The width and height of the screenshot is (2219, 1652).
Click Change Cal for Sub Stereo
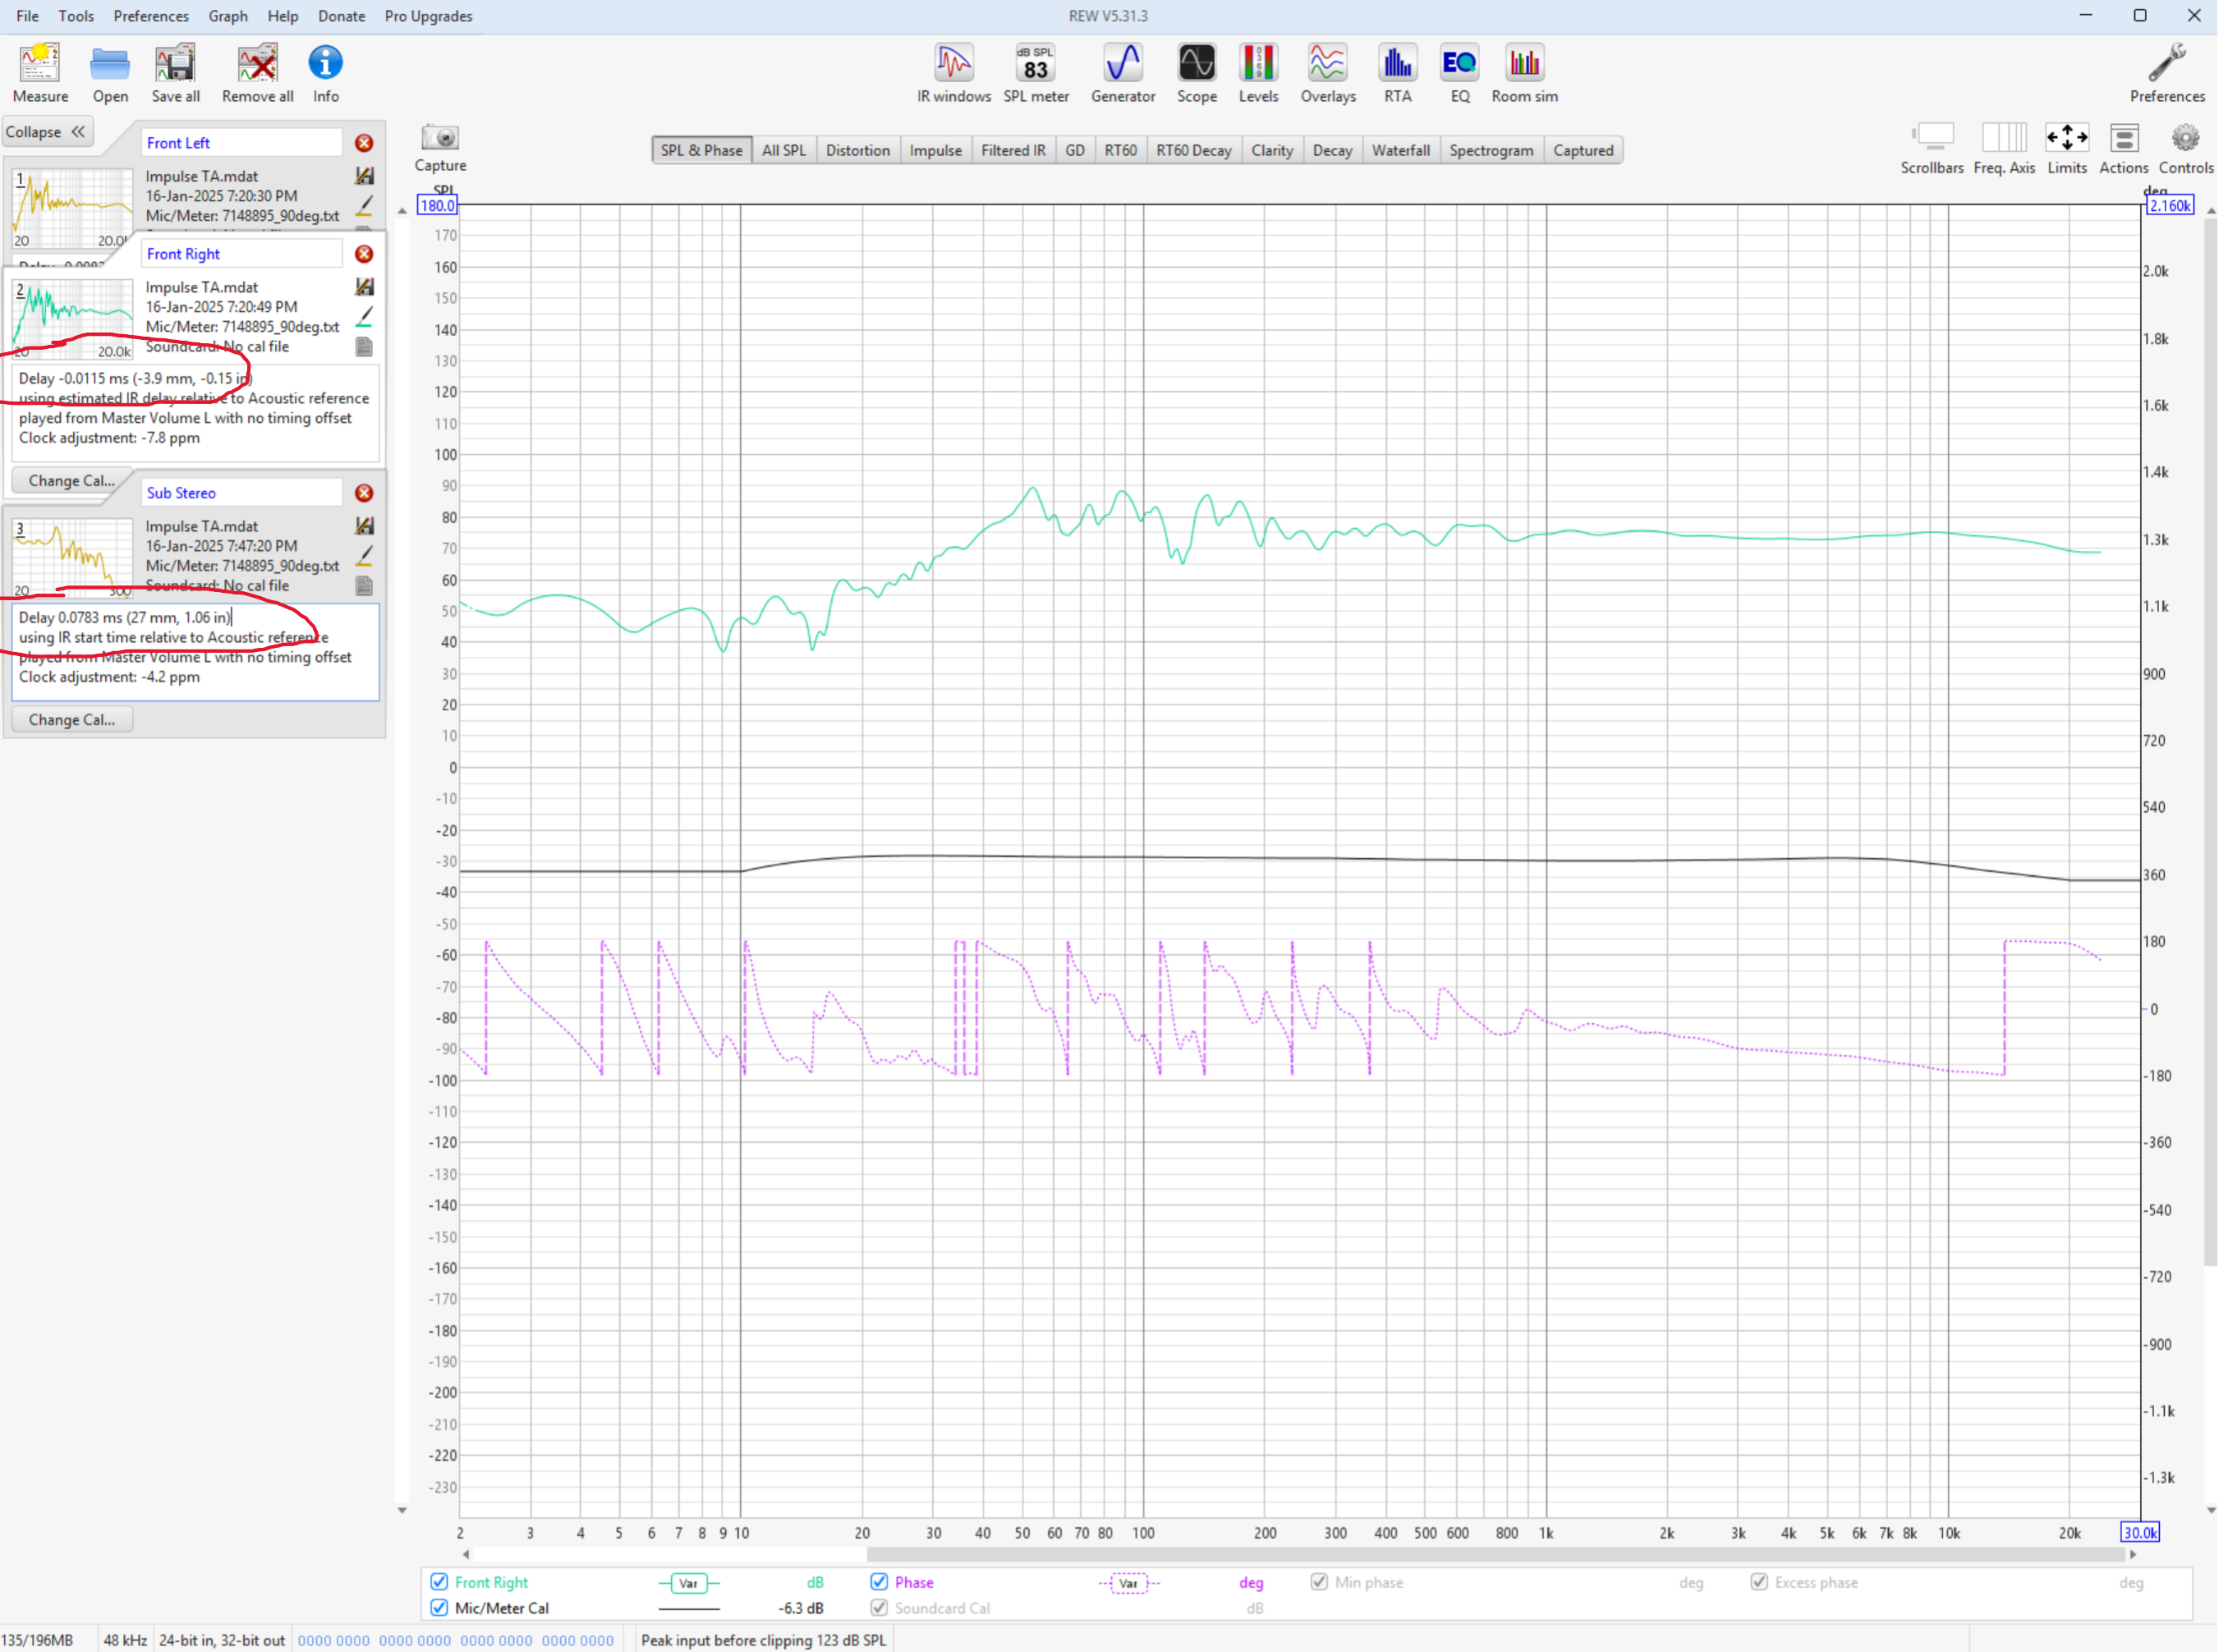[x=71, y=720]
